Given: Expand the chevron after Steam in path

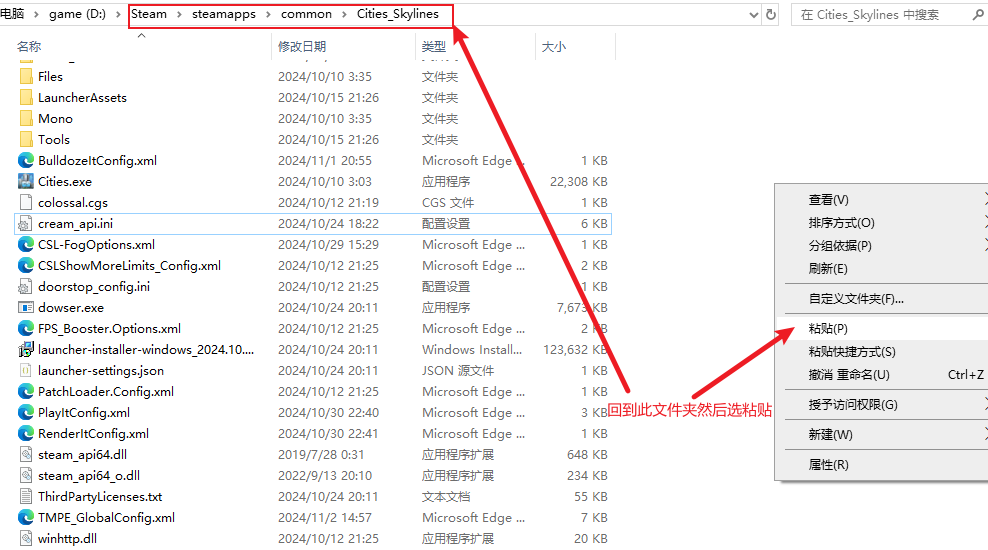Looking at the screenshot, I should point(179,14).
